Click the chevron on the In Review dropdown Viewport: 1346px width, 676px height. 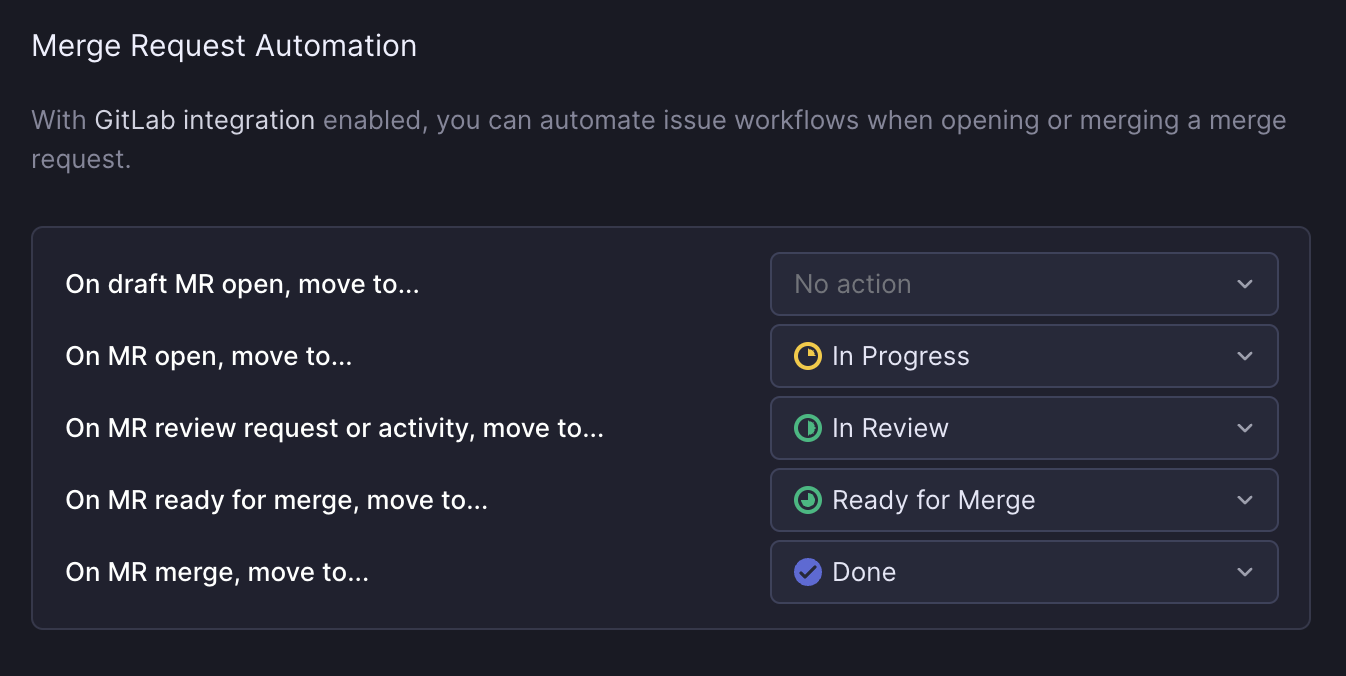pyautogui.click(x=1245, y=428)
